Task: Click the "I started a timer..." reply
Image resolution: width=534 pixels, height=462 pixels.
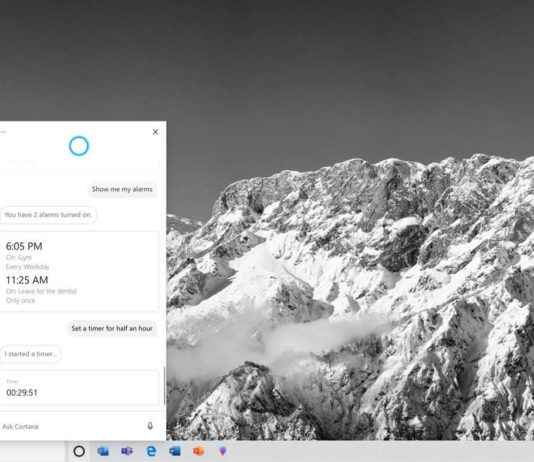Action: point(31,354)
